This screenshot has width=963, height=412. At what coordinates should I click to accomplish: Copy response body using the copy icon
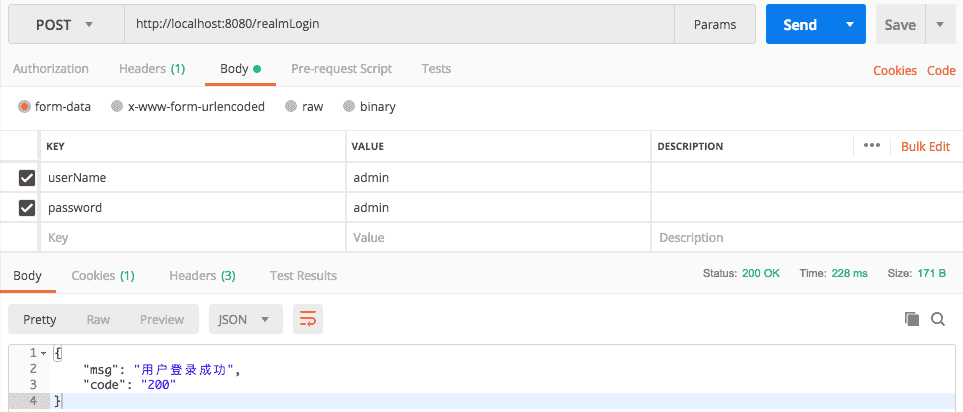(x=911, y=319)
